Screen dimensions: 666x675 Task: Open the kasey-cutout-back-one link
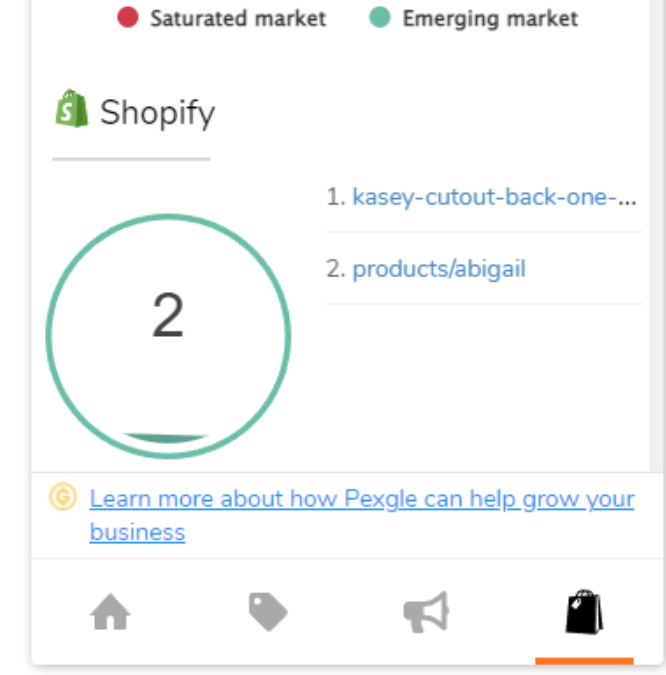494,197
